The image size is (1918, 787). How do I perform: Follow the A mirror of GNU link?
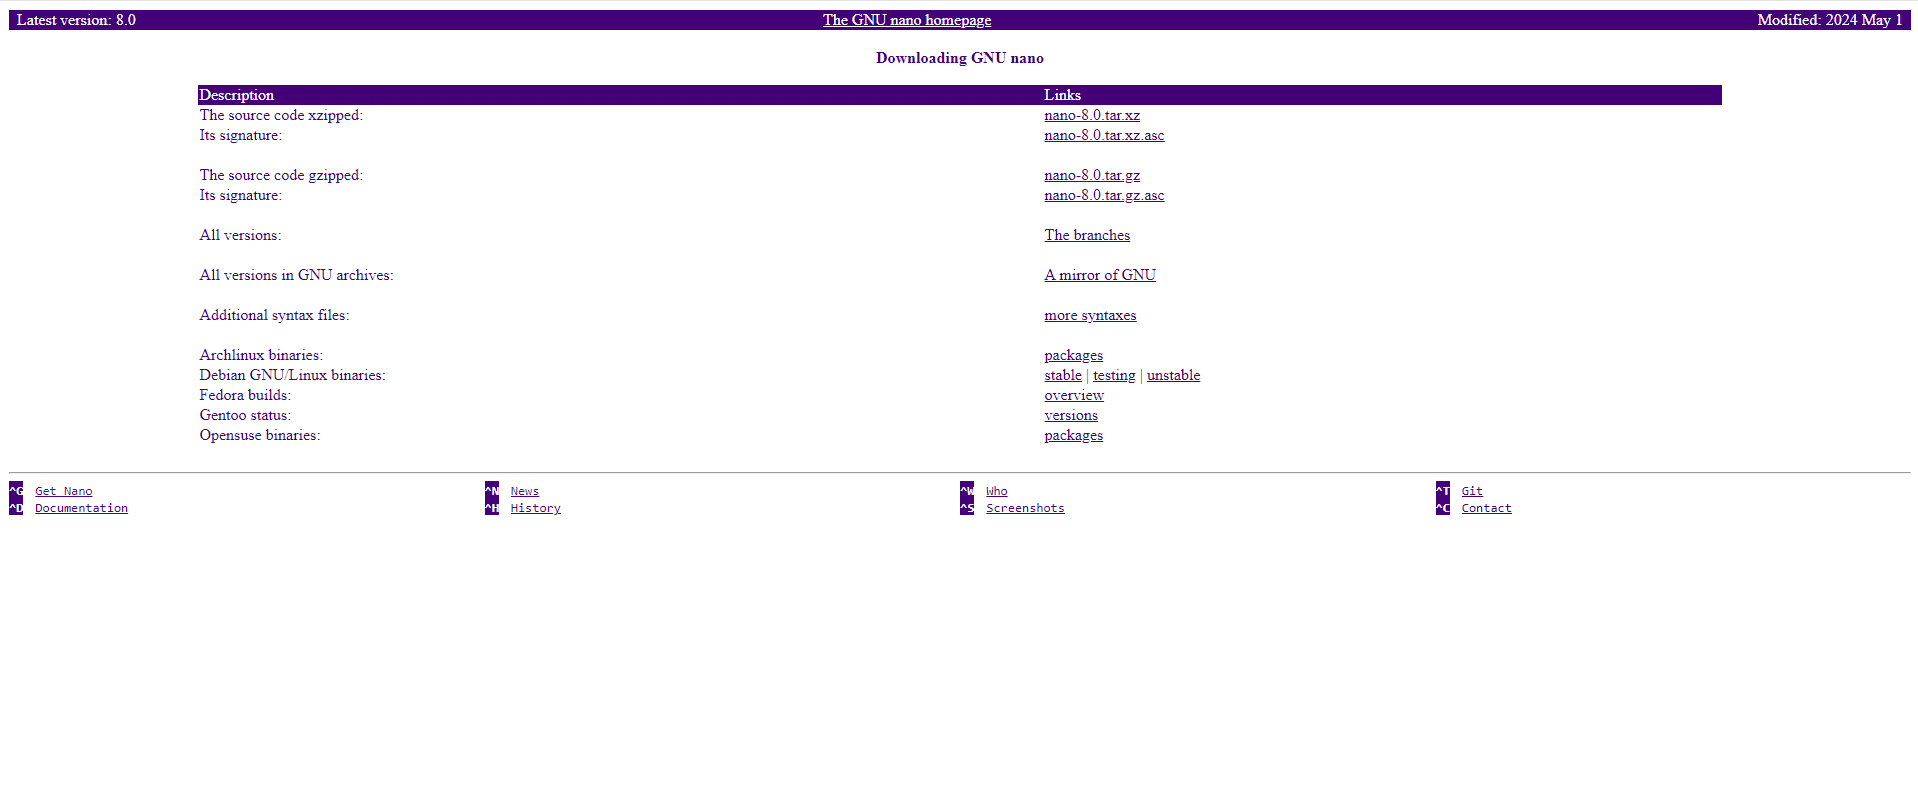(1100, 275)
